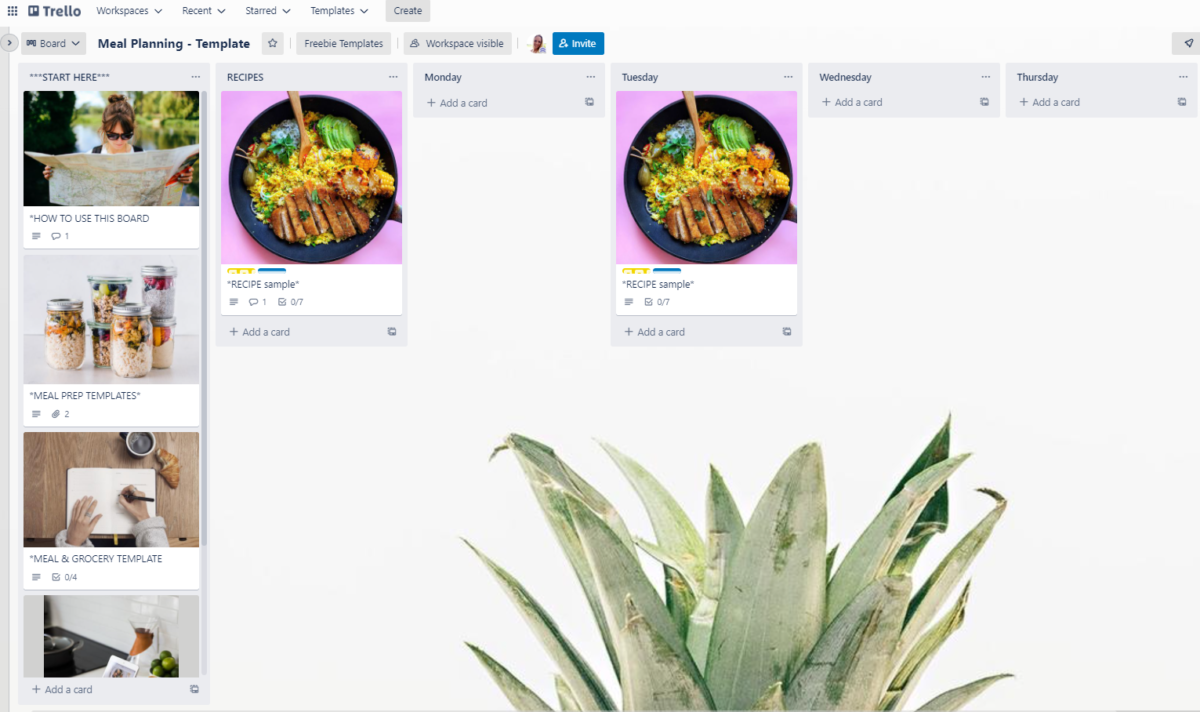The image size is (1200, 712).
Task: Open the Thursday list three-dot menu
Action: 1183,77
